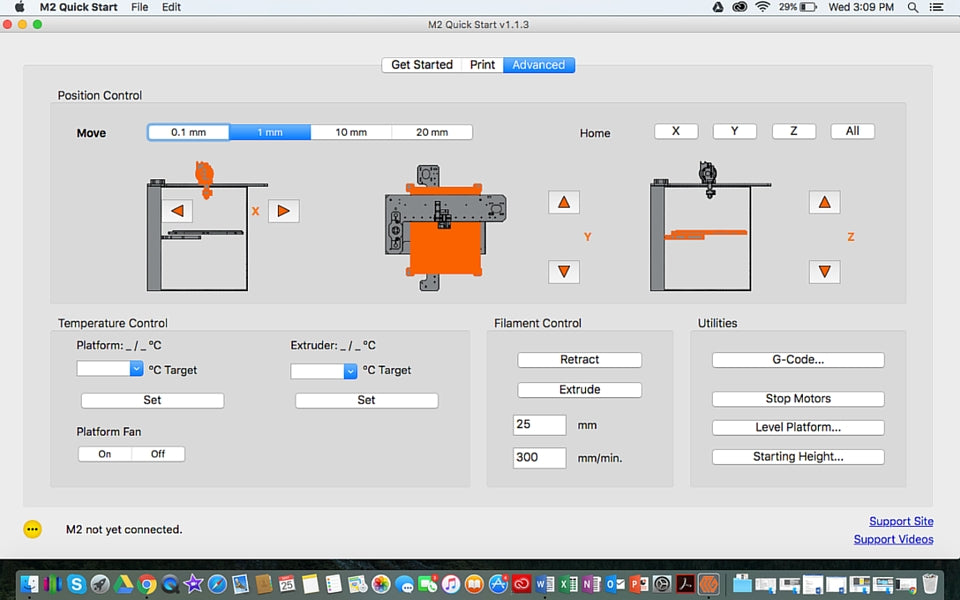This screenshot has height=600, width=960.
Task: Turn Platform Fan Off
Action: 158,454
